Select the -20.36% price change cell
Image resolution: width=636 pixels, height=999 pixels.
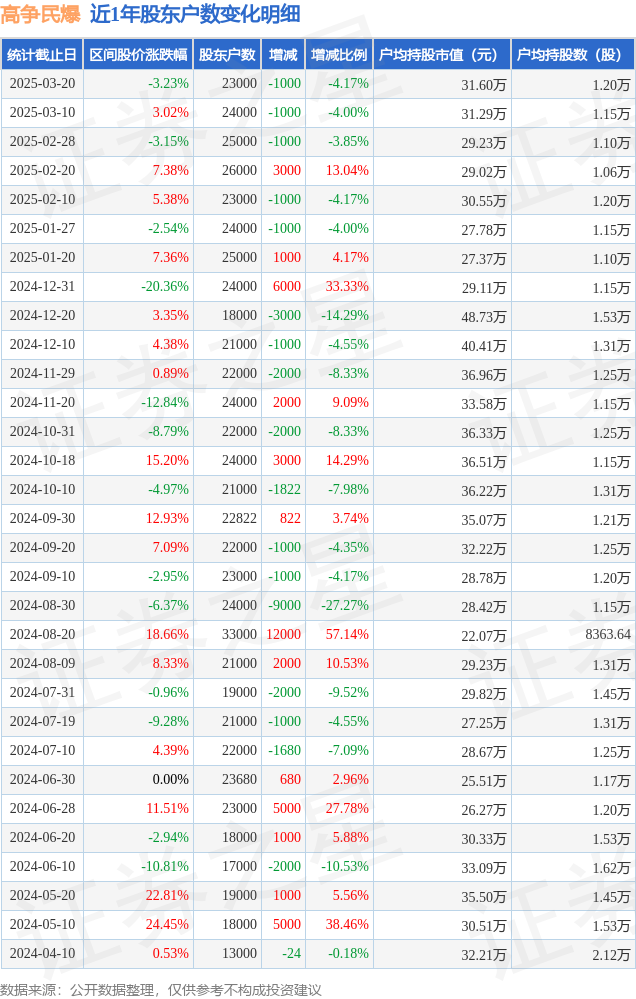pos(165,287)
